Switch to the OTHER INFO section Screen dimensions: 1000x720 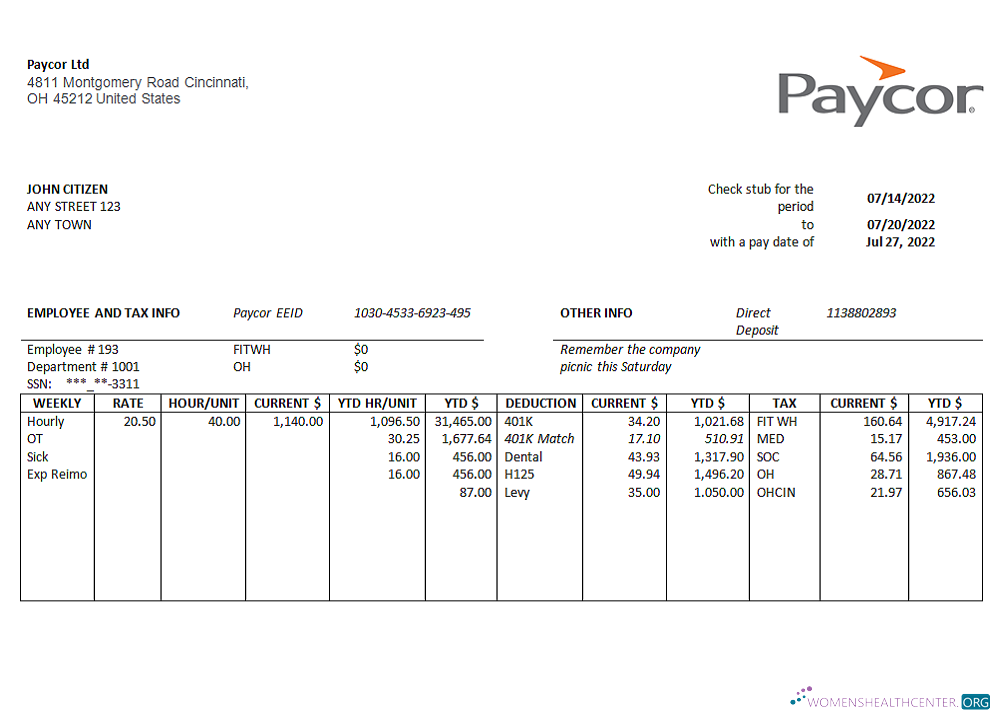coord(596,313)
